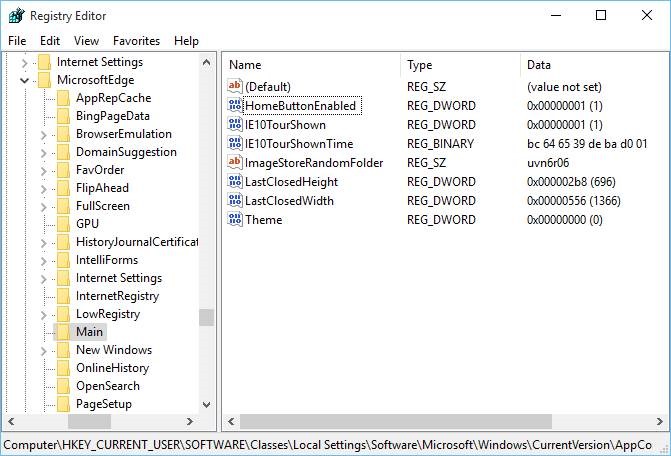Sort values by the Name column header
The width and height of the screenshot is (671, 456).
pyautogui.click(x=310, y=65)
